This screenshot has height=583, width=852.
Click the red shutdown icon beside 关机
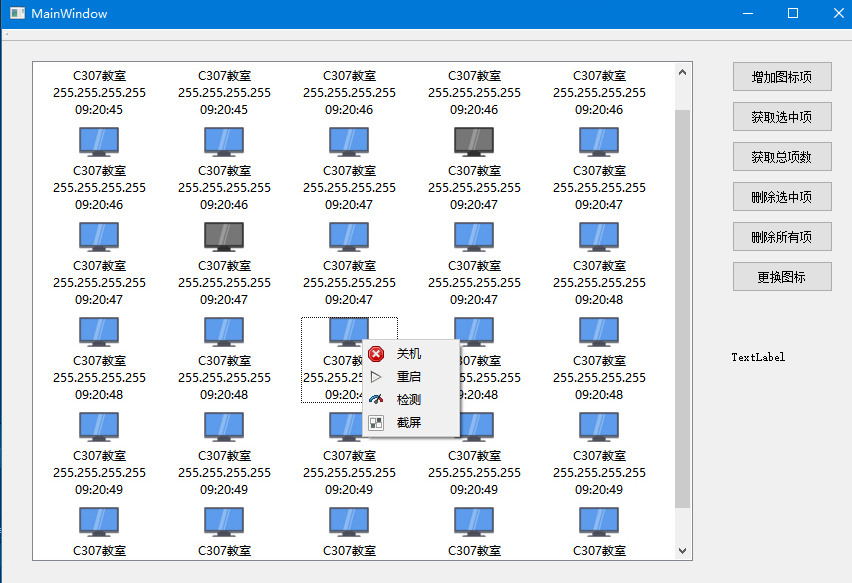click(375, 353)
